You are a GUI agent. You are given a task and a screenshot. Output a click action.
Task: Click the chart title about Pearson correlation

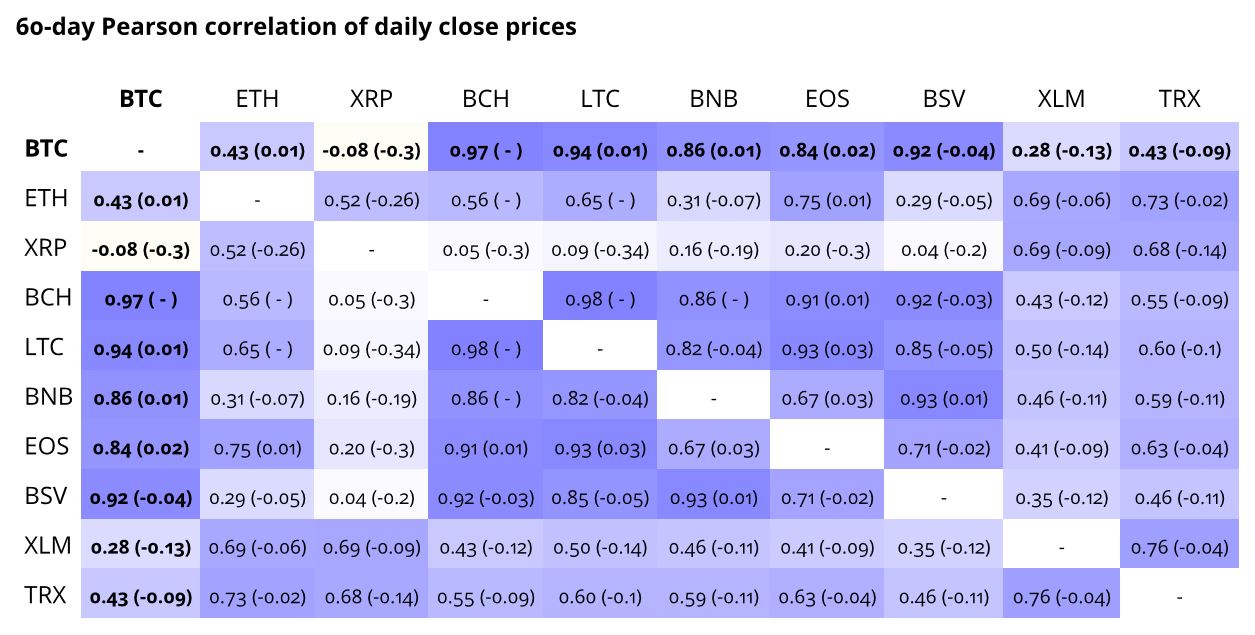click(296, 27)
